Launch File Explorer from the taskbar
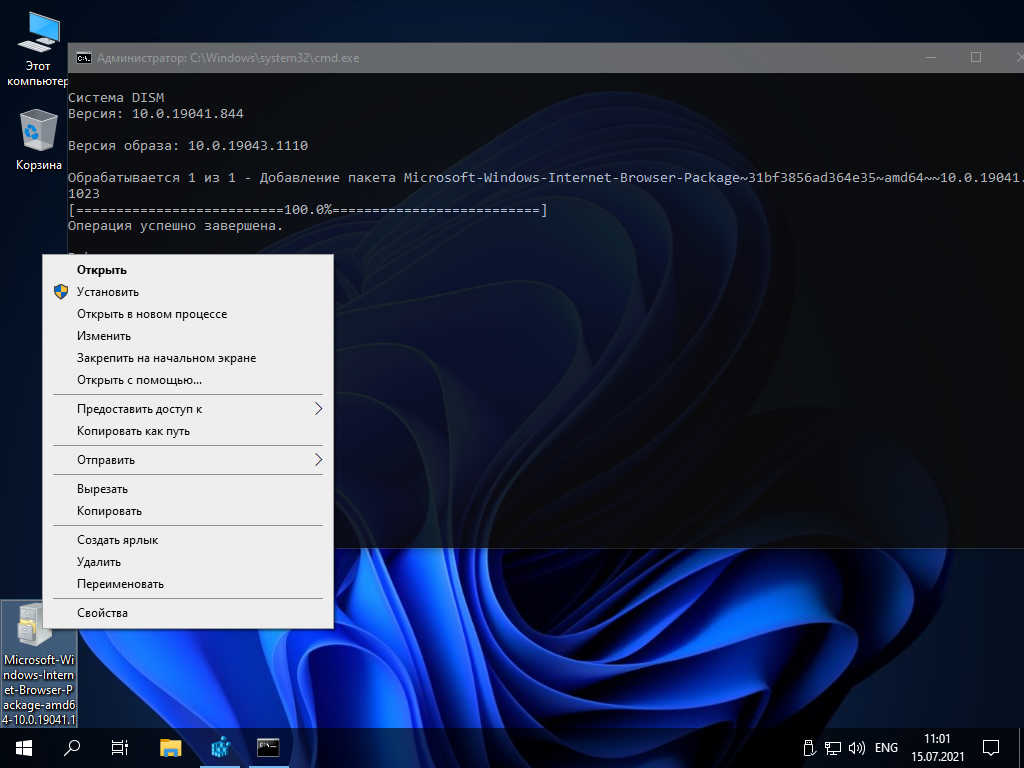This screenshot has width=1024, height=768. point(171,747)
